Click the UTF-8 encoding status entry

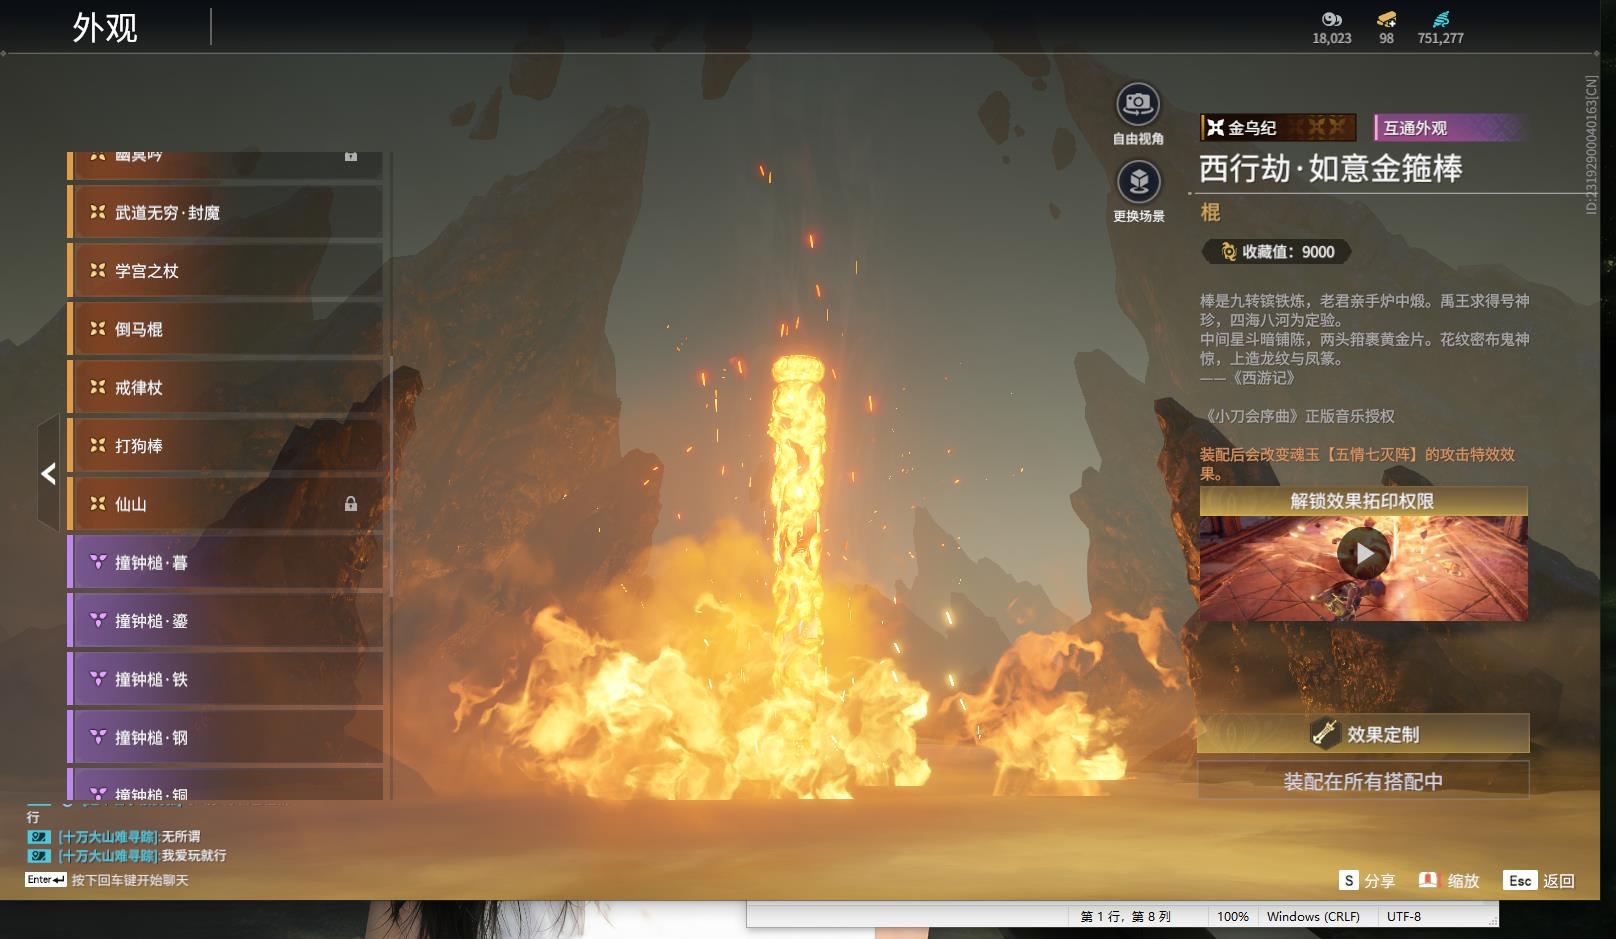pos(1404,916)
